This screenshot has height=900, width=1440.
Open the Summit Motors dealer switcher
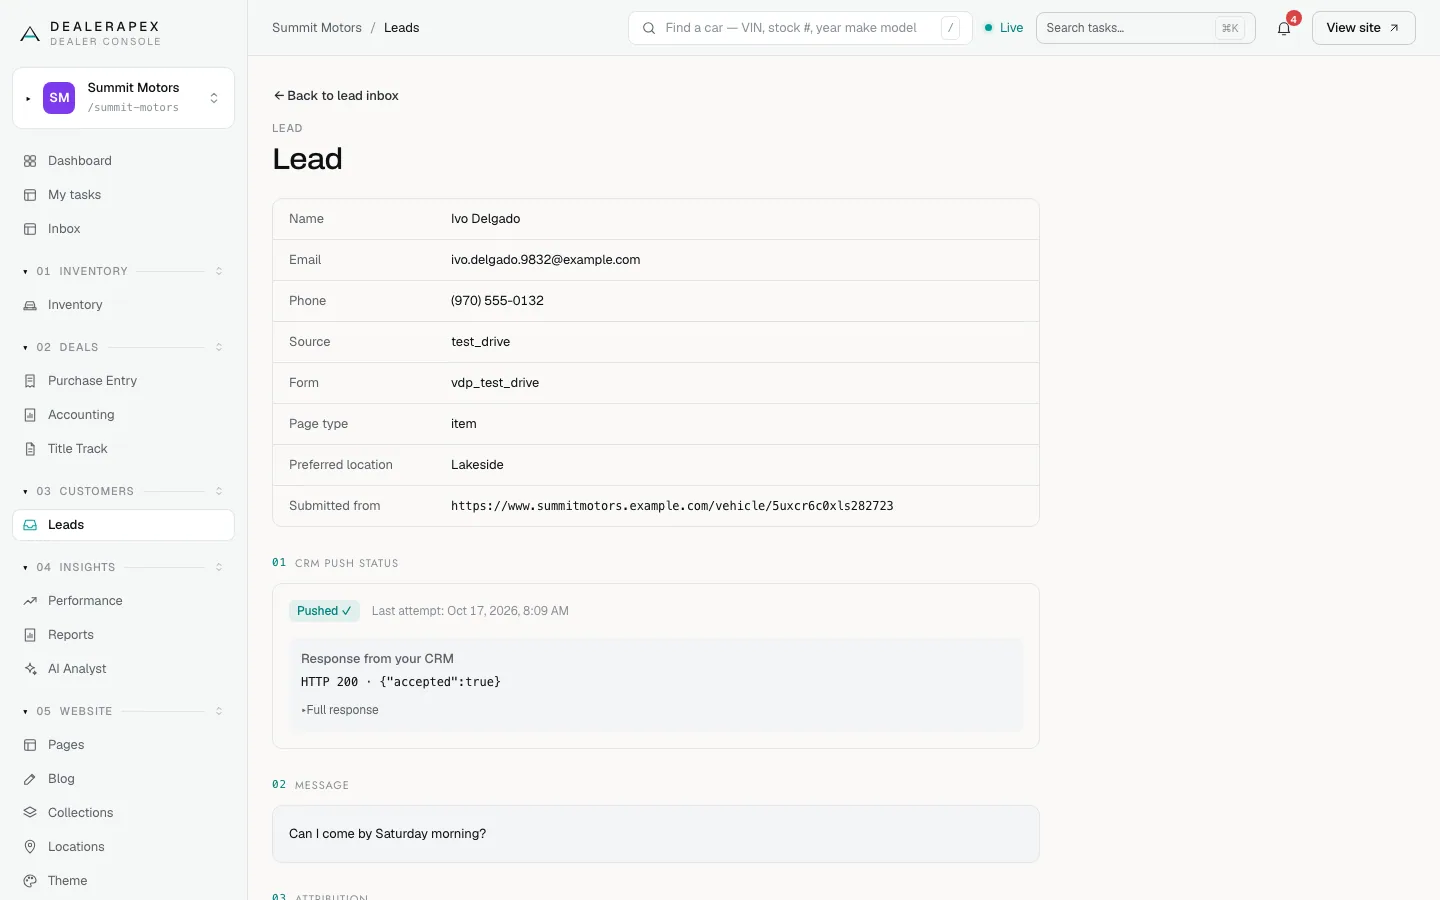[x=123, y=98]
